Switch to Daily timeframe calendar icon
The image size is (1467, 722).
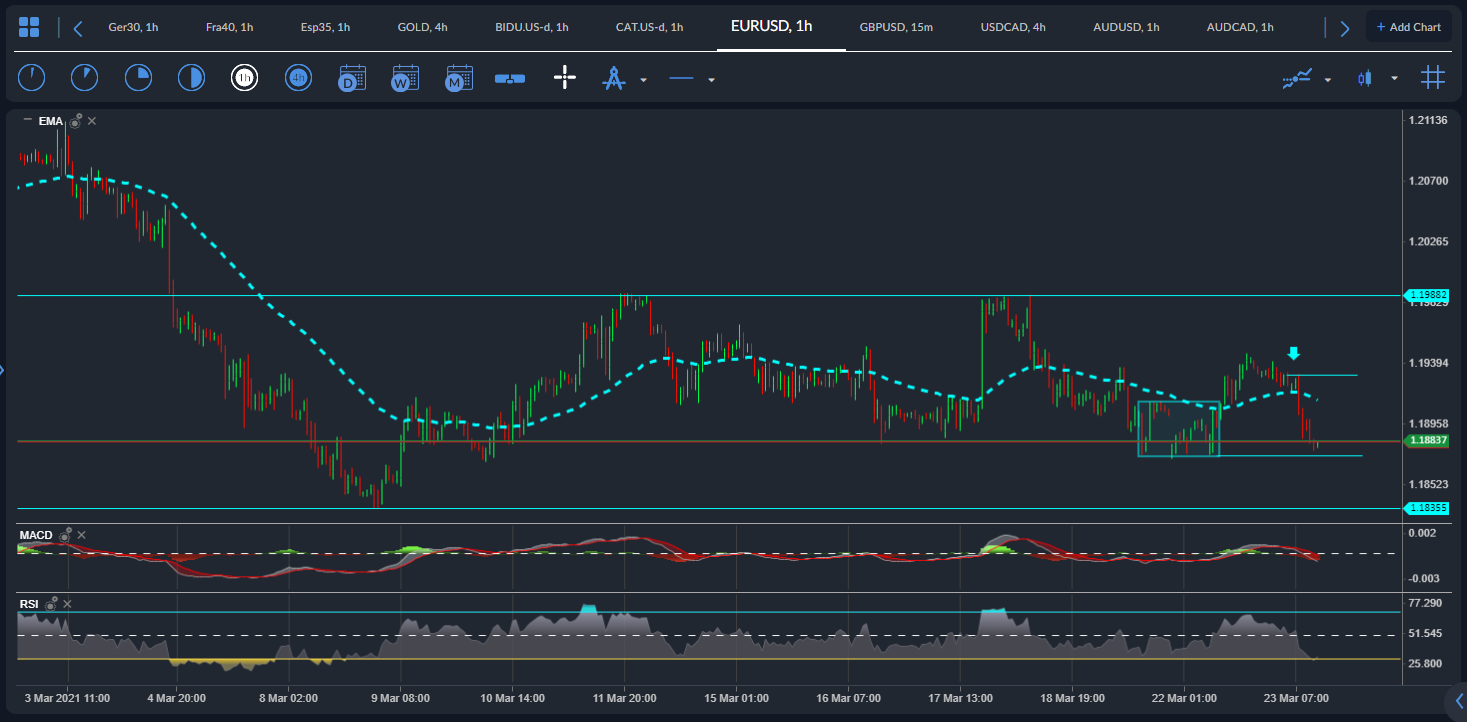[x=352, y=77]
